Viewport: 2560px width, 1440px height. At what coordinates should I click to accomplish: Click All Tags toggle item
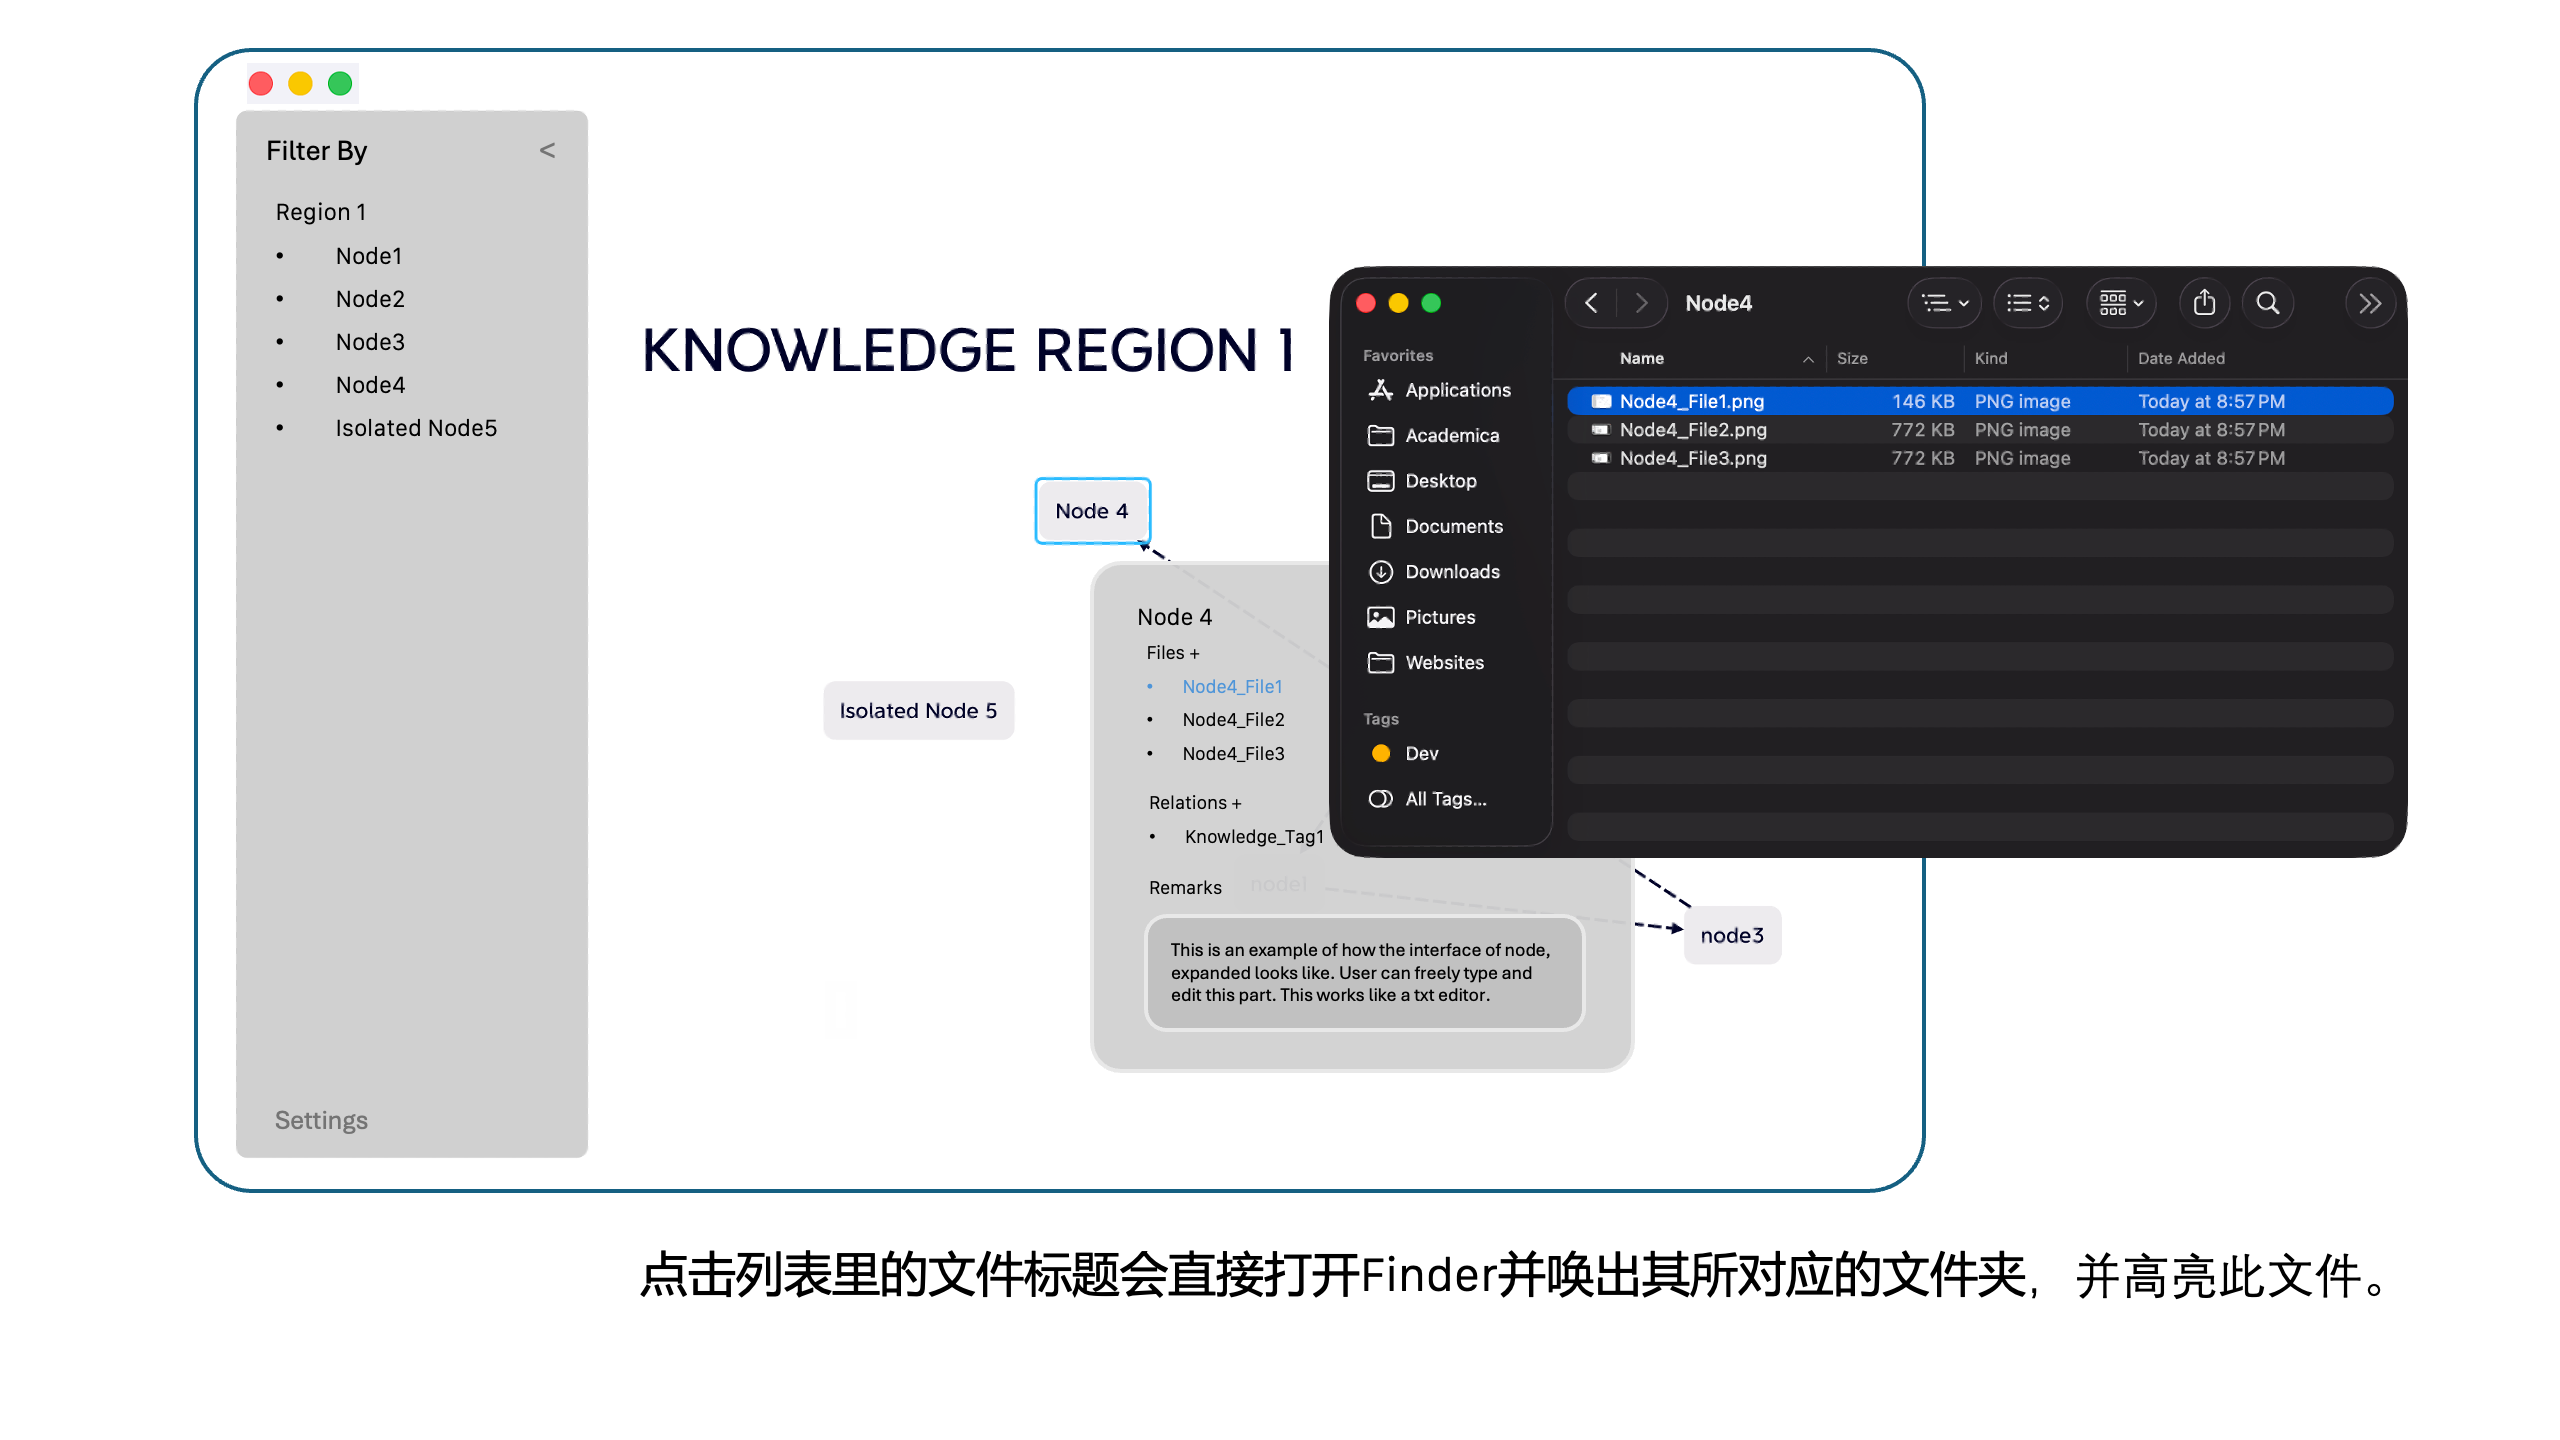click(1445, 799)
